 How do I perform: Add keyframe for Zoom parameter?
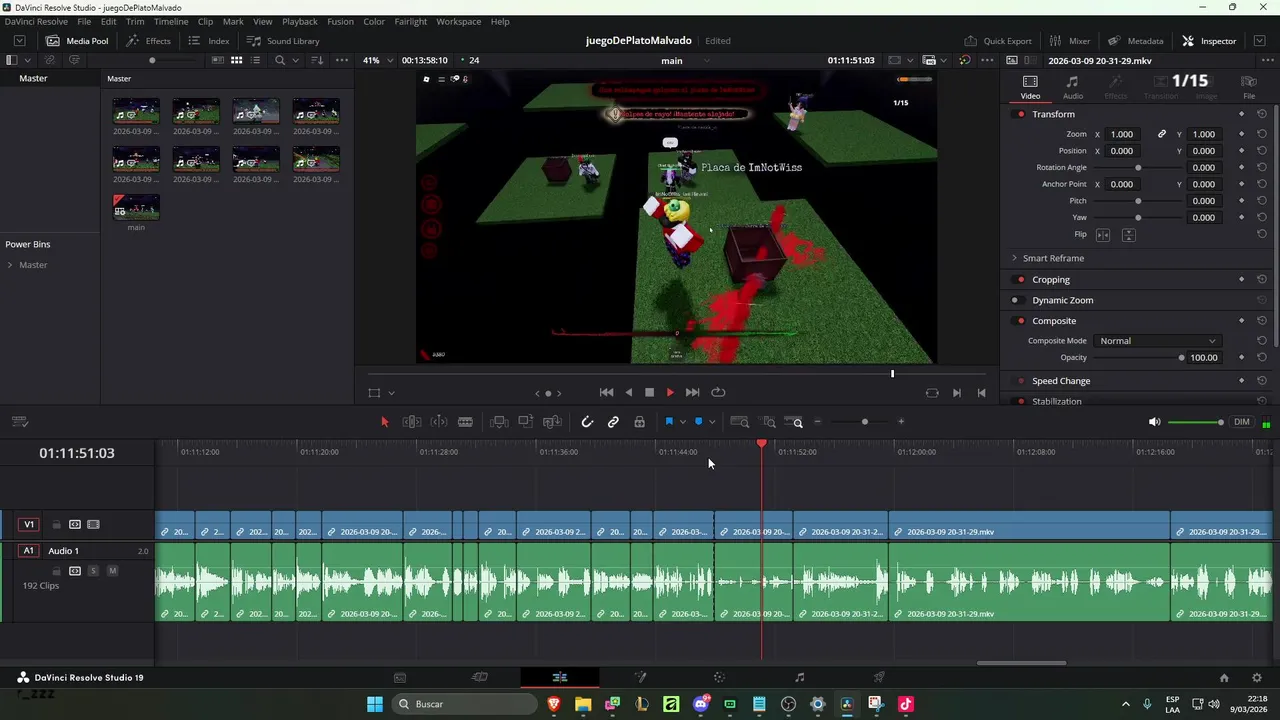coord(1241,134)
